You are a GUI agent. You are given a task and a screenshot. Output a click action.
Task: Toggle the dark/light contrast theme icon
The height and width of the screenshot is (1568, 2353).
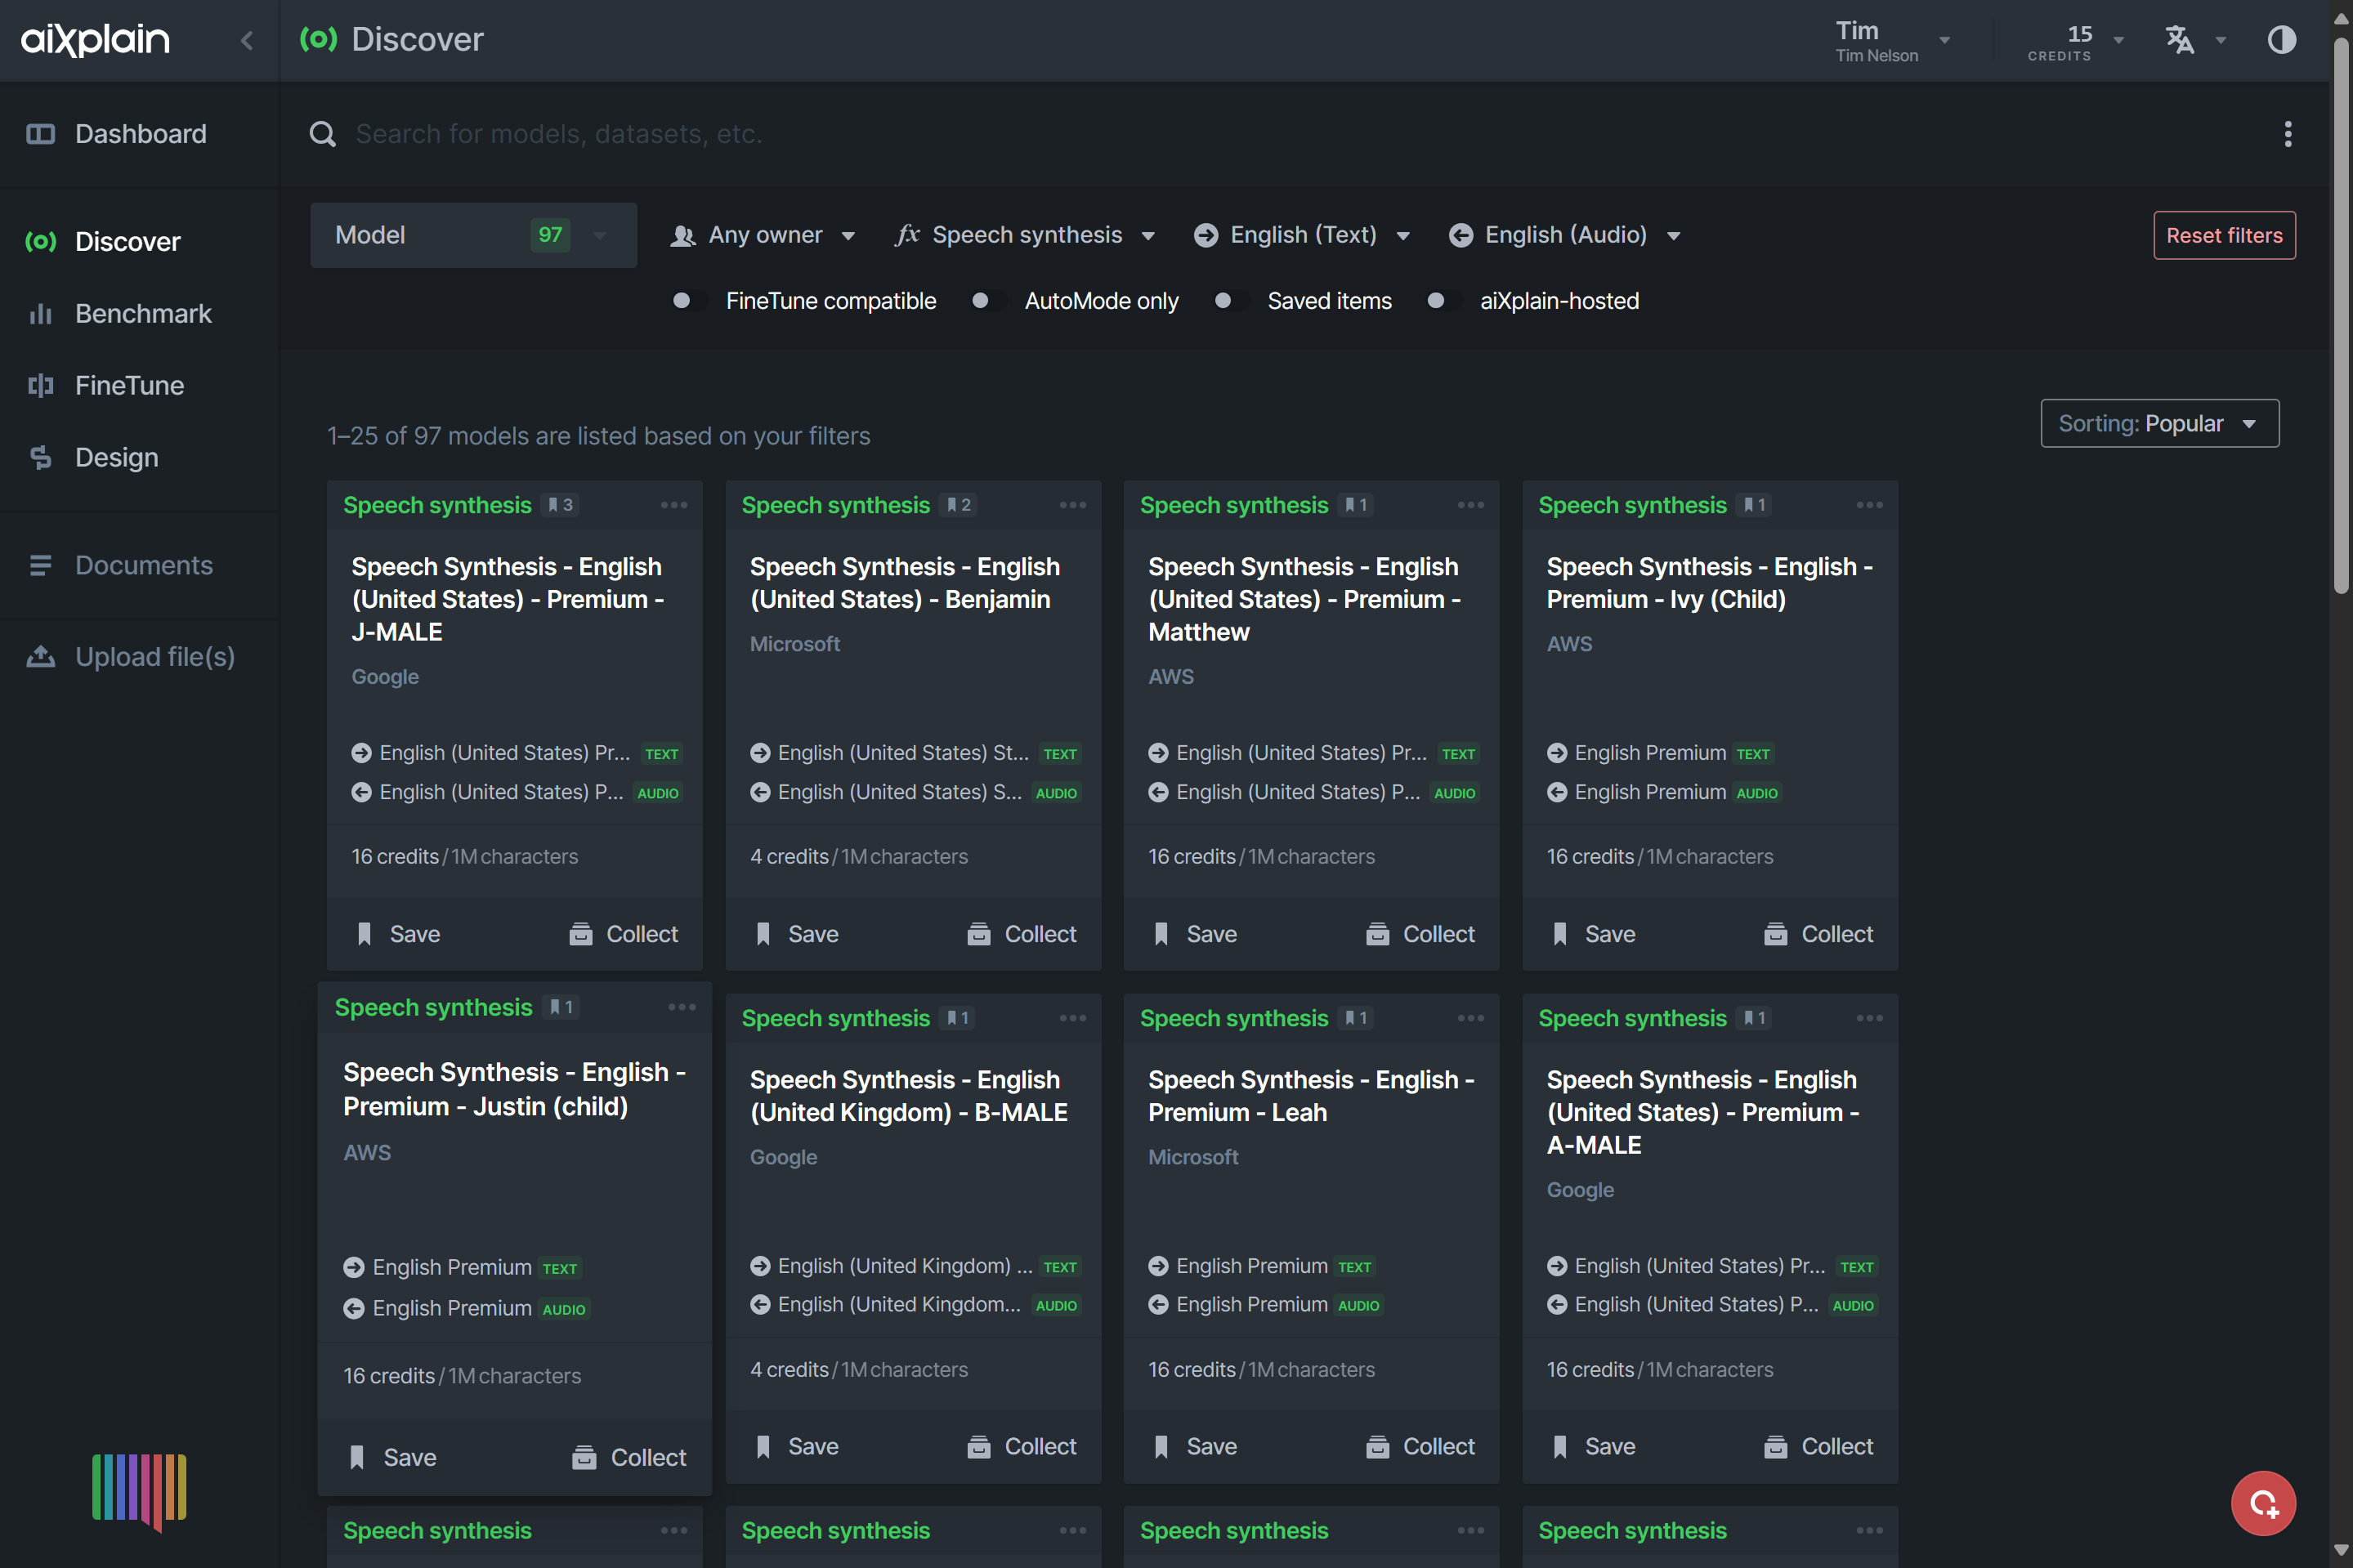point(2281,40)
